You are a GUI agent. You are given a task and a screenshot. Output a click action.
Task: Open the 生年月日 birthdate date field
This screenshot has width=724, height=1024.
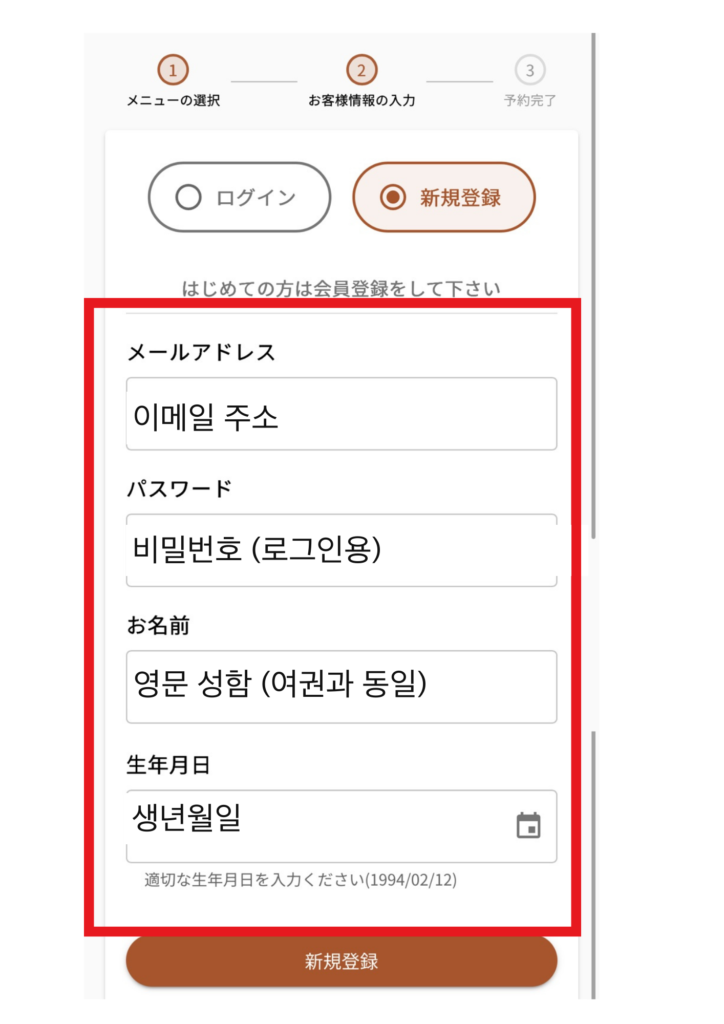(x=341, y=826)
